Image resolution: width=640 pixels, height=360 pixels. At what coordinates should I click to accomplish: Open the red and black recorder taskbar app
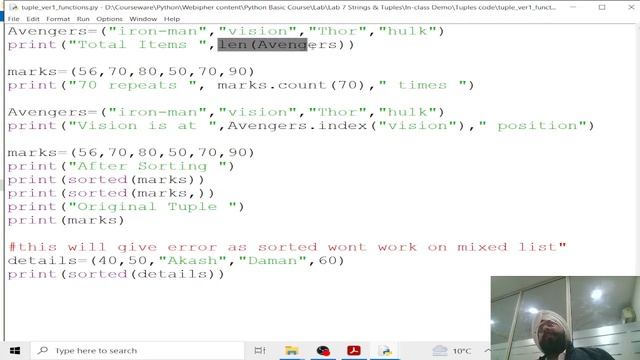click(x=323, y=351)
